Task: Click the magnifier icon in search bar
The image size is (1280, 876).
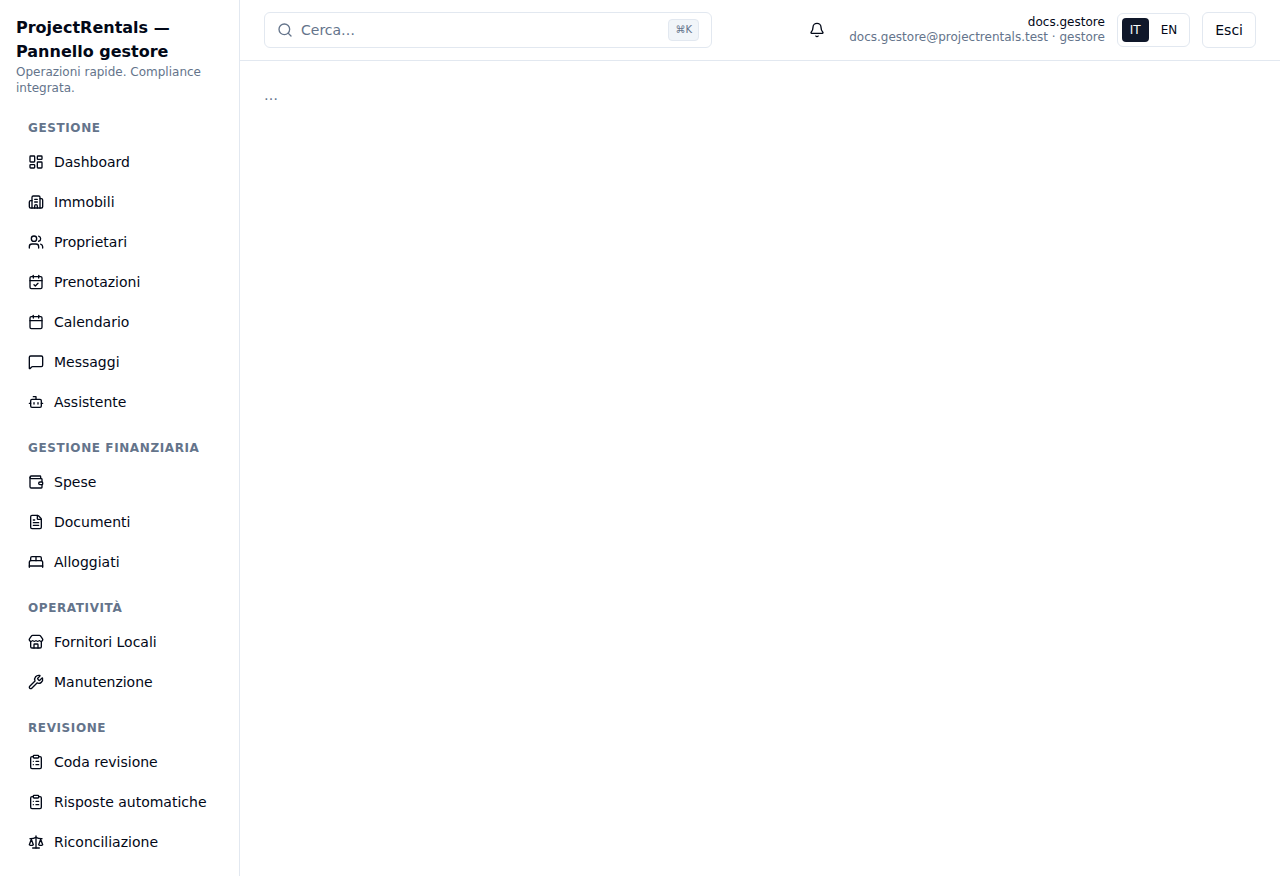Action: tap(285, 30)
